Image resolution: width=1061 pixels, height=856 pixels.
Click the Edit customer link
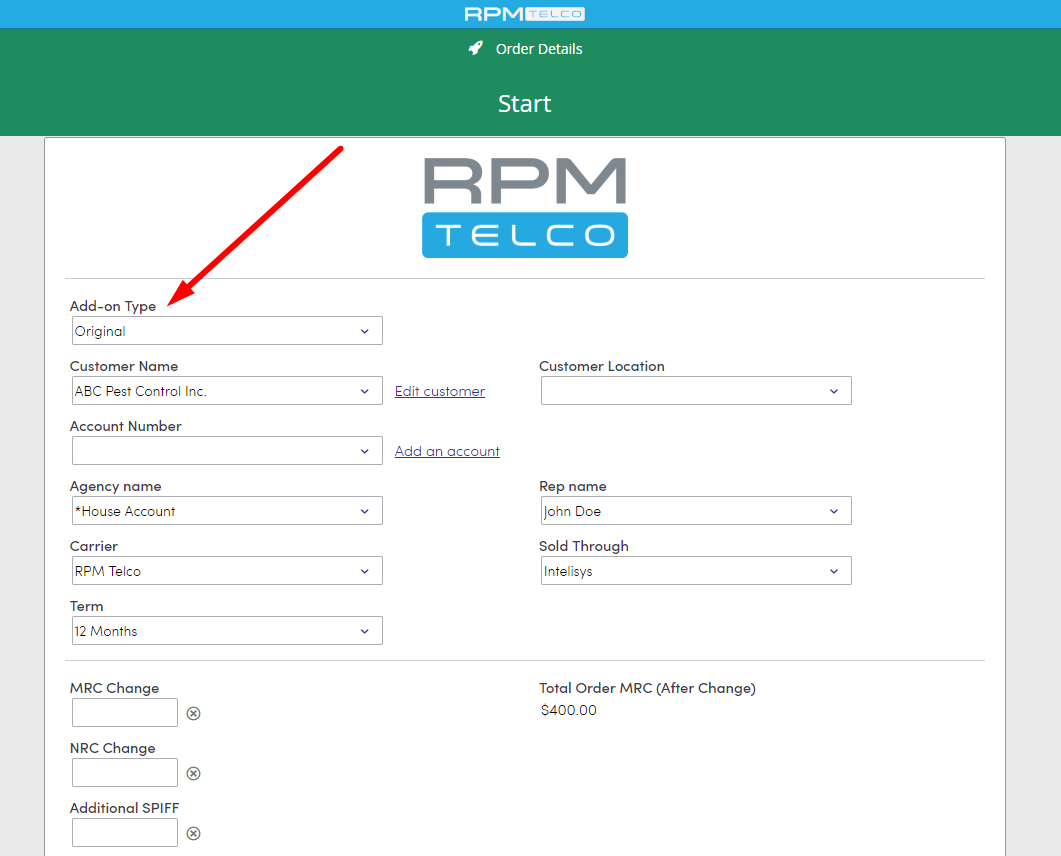[440, 391]
